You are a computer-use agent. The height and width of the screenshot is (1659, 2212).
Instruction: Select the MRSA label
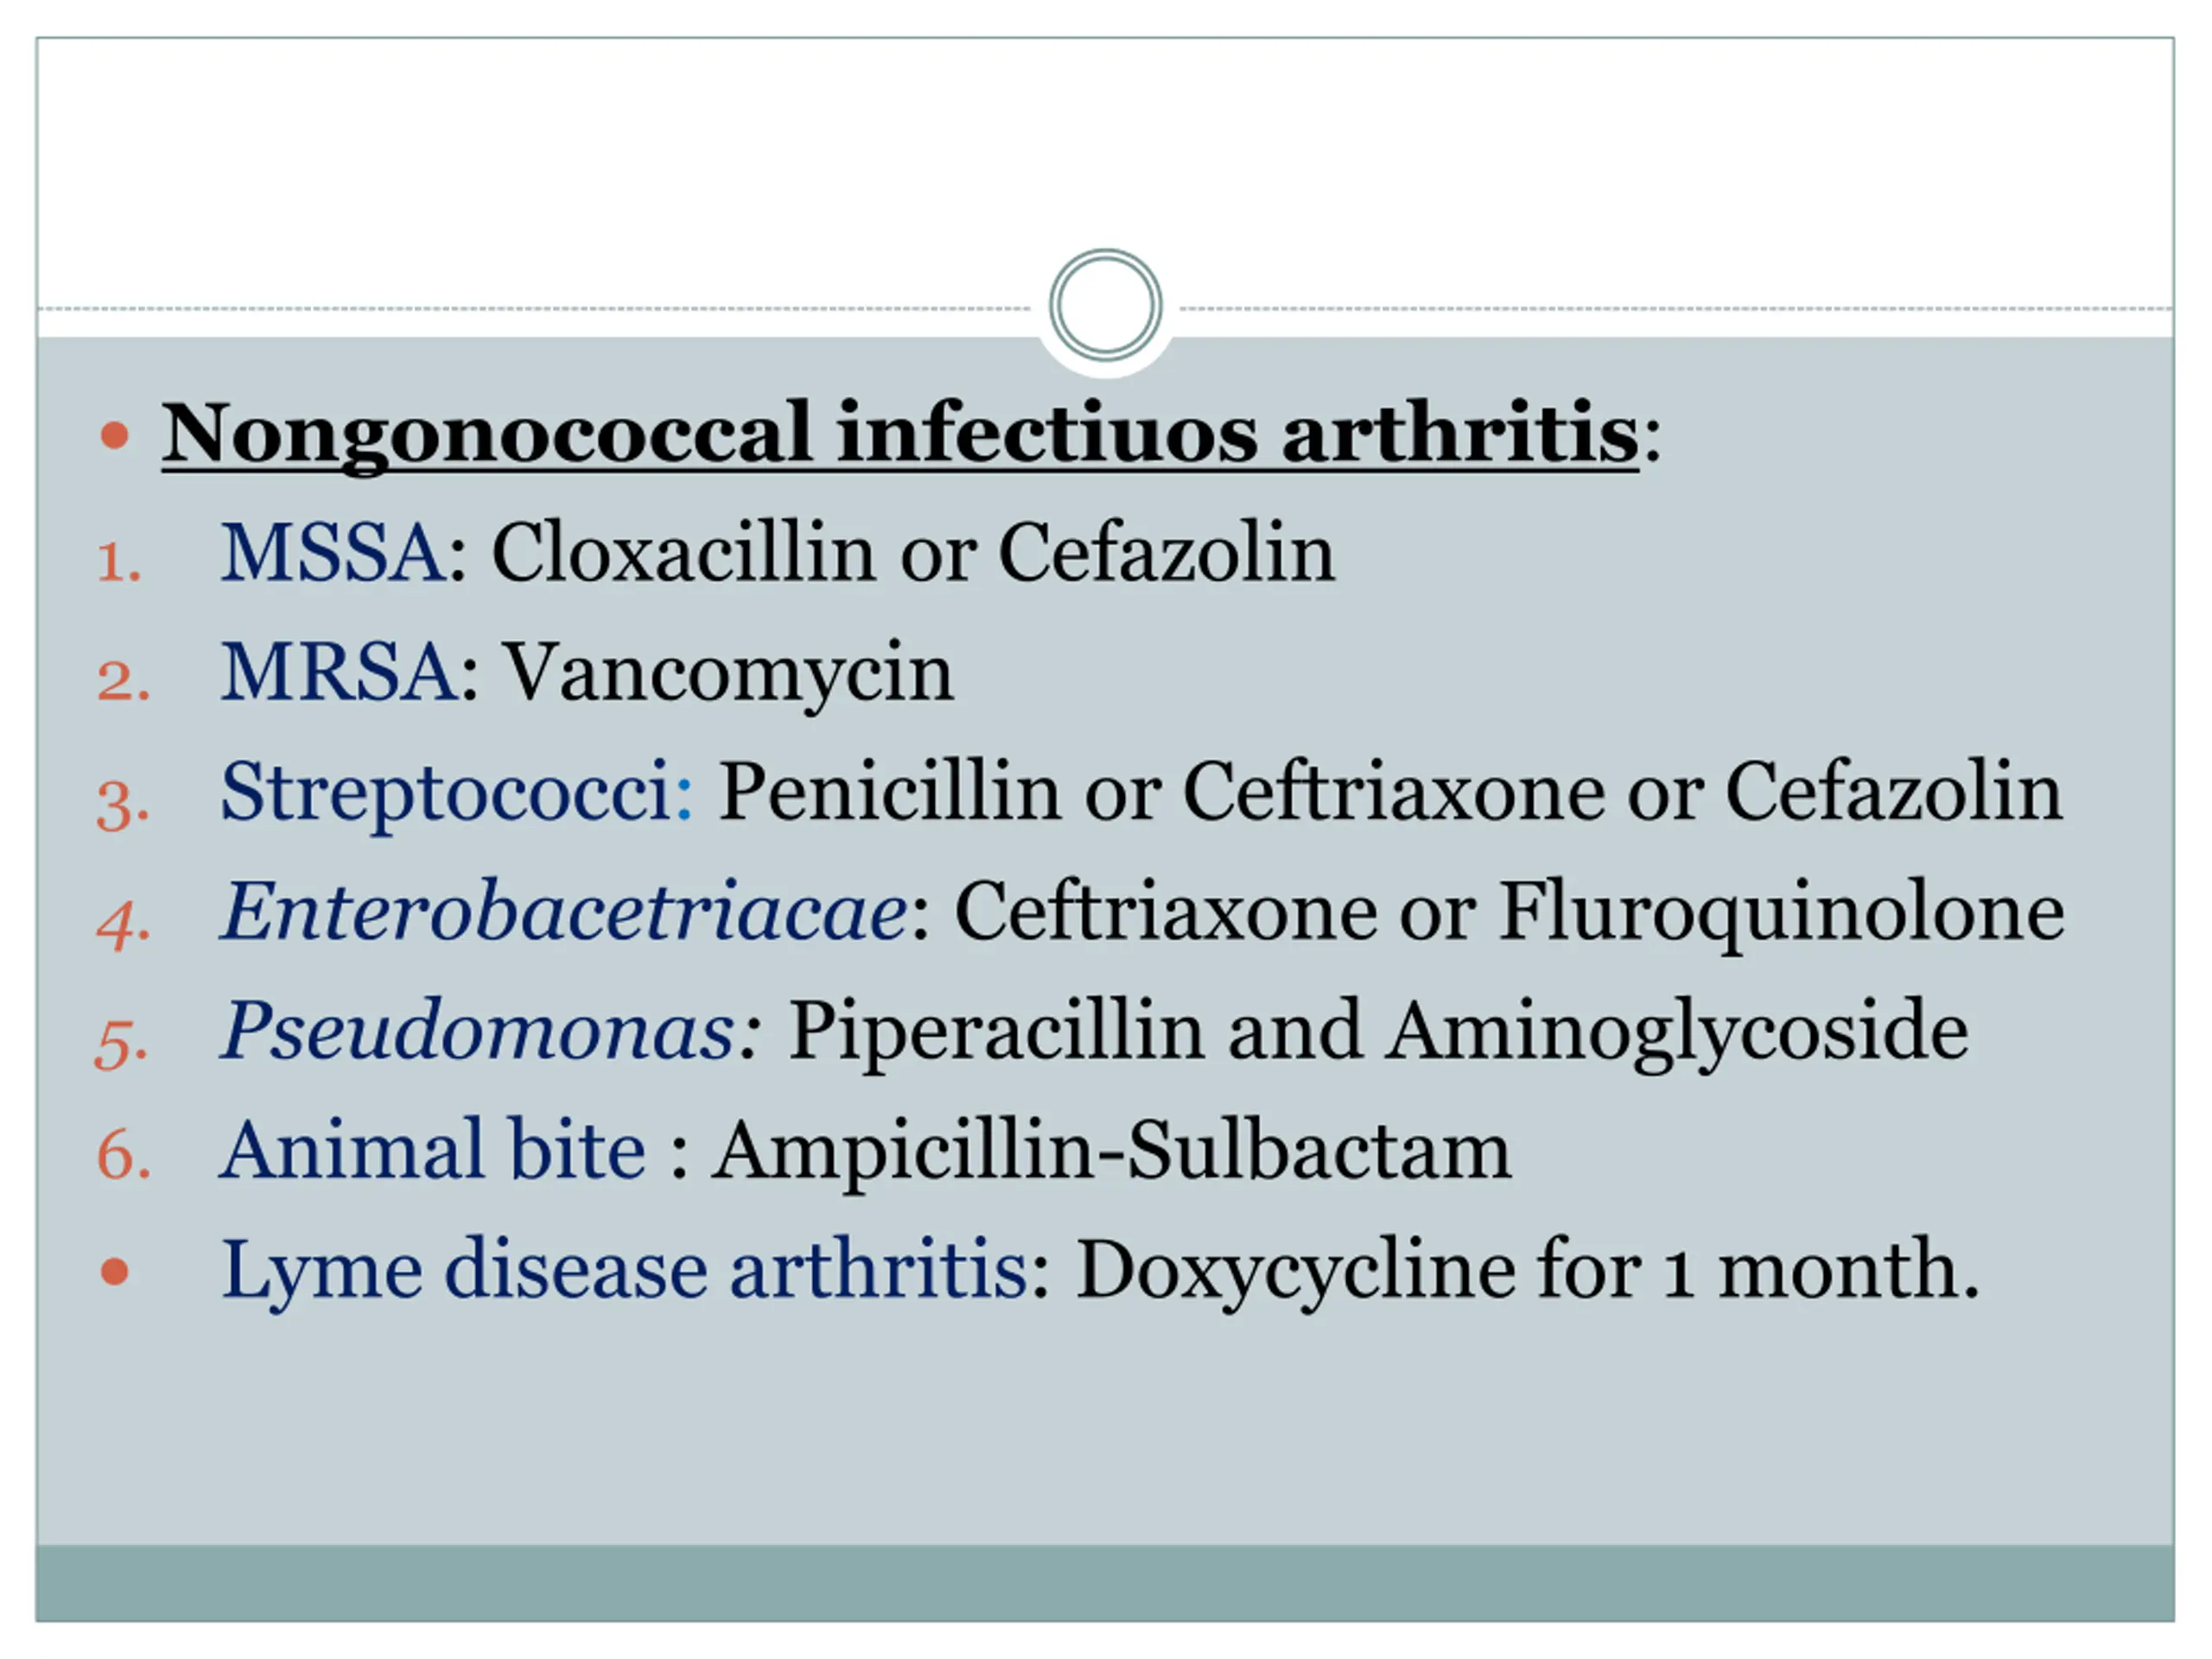[338, 671]
